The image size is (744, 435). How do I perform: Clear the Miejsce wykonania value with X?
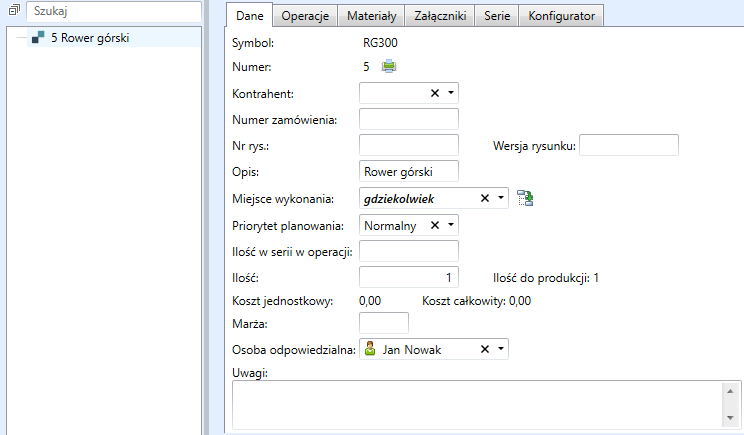point(485,198)
